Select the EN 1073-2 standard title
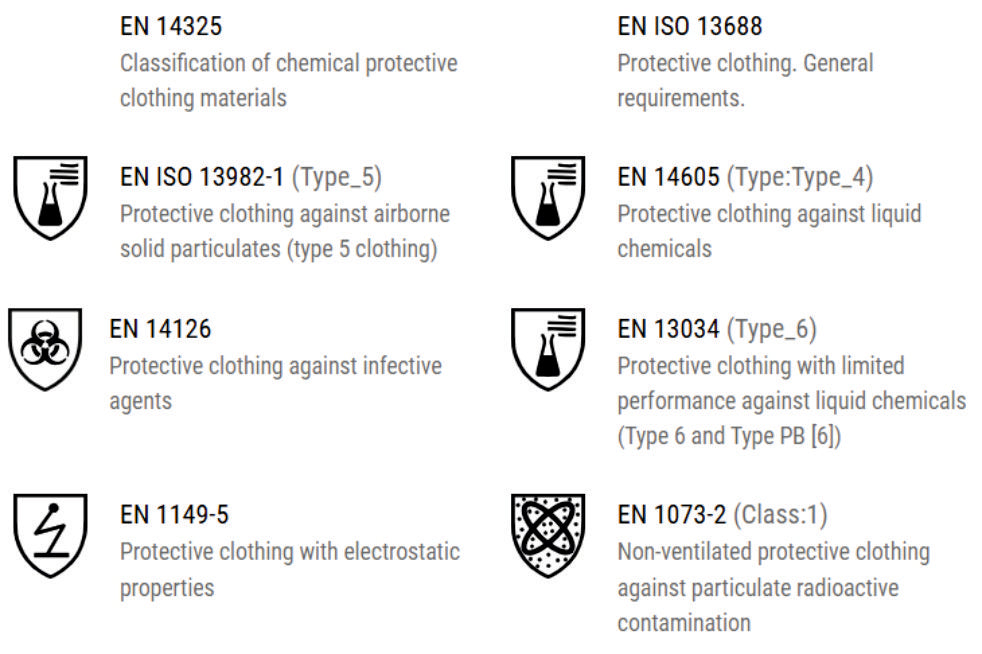The height and width of the screenshot is (654, 982). click(672, 515)
